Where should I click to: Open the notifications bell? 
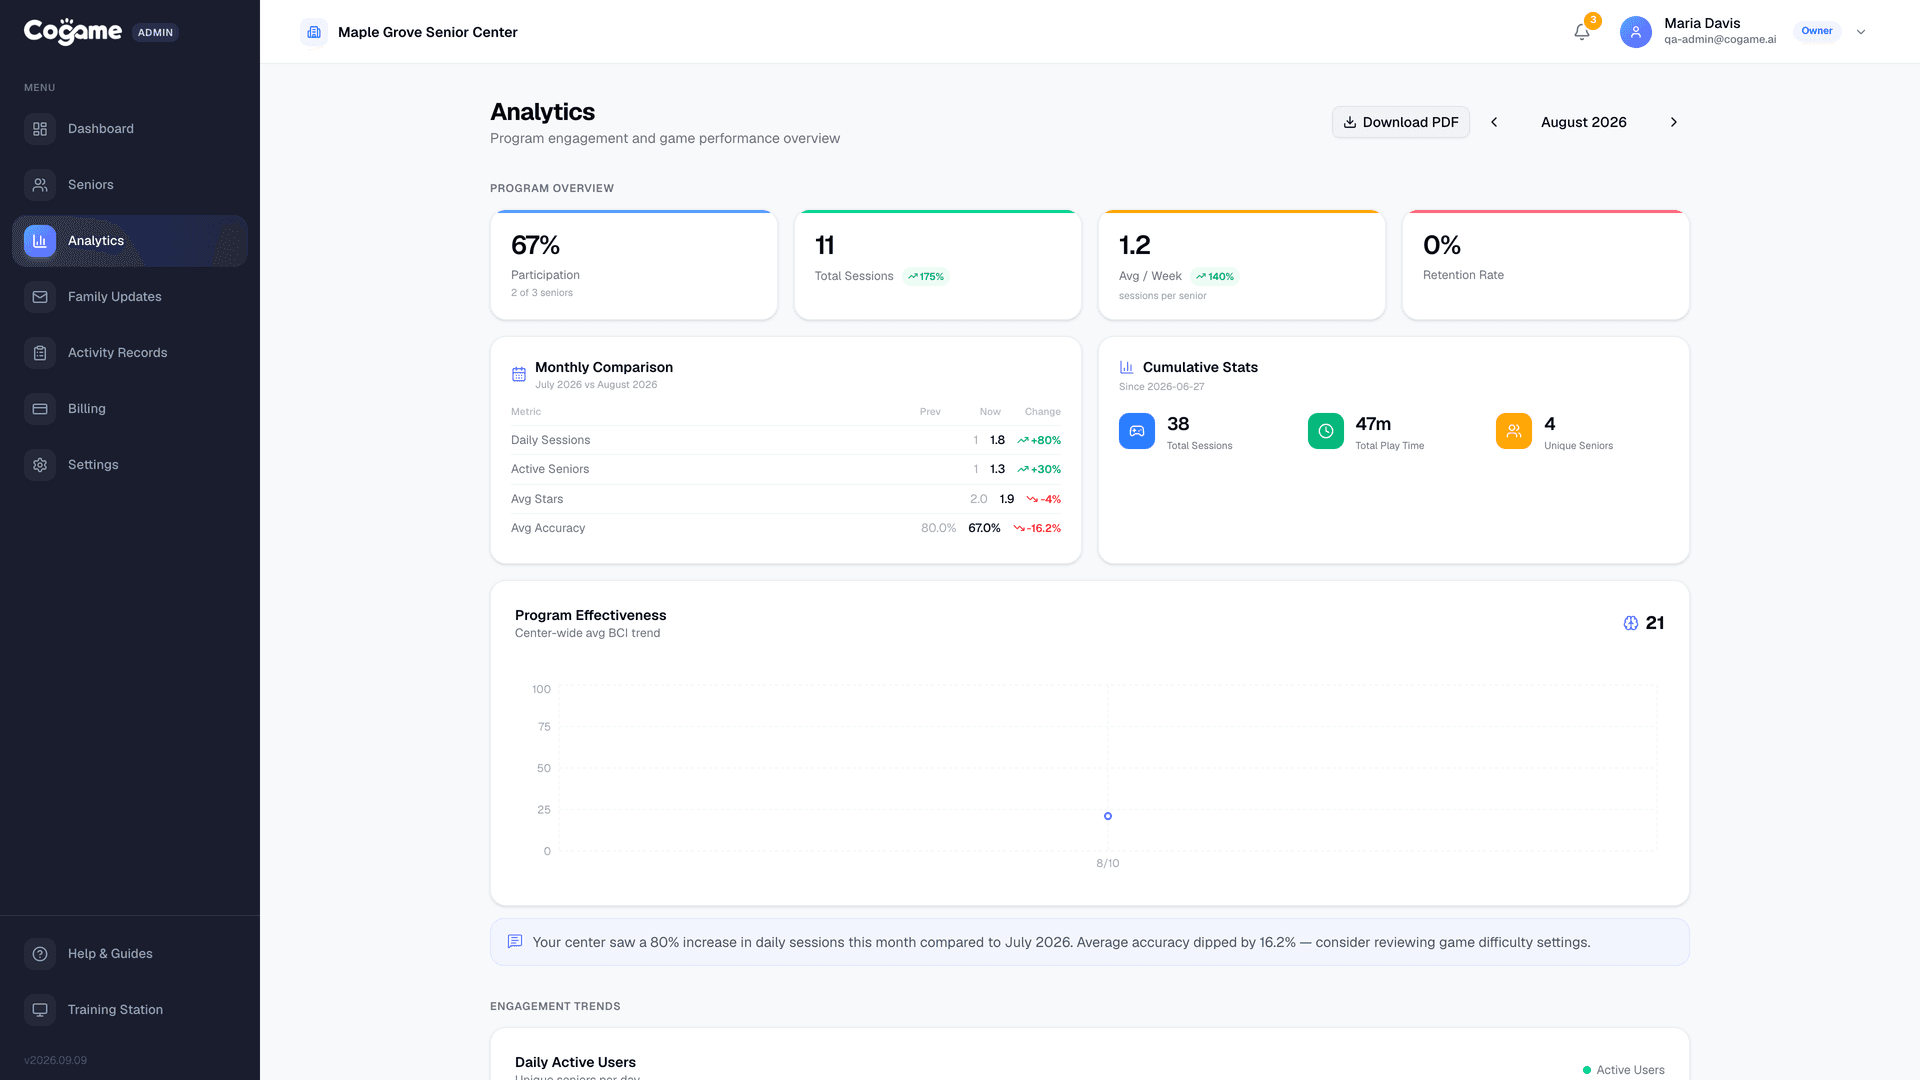tap(1582, 32)
